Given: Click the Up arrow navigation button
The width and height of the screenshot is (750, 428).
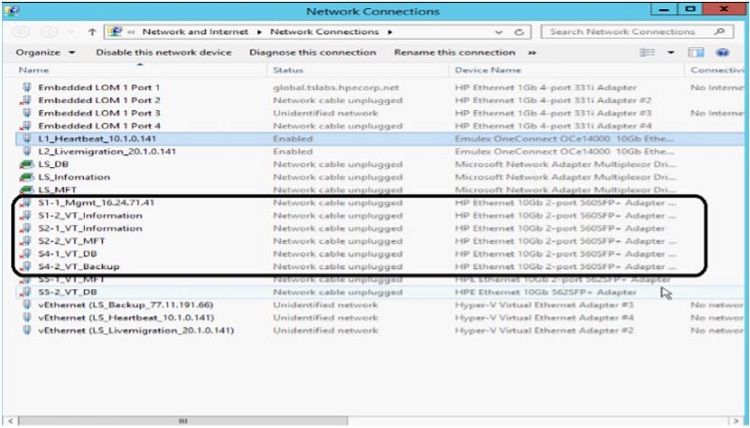Looking at the screenshot, I should tap(92, 32).
